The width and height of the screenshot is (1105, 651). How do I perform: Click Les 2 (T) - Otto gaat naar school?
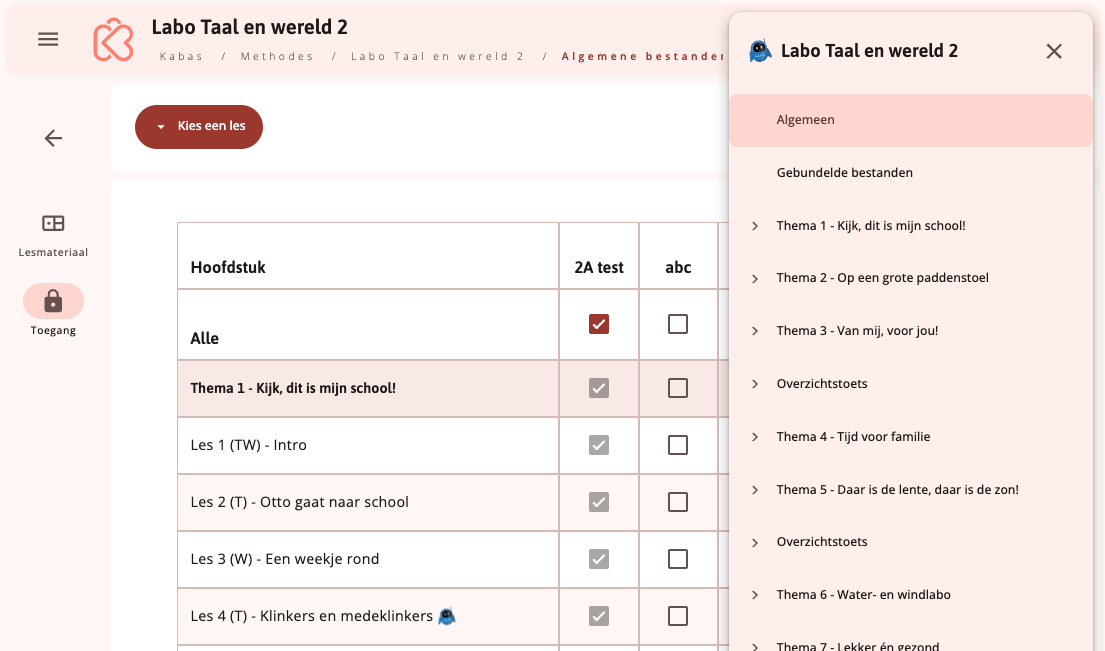[x=300, y=502]
